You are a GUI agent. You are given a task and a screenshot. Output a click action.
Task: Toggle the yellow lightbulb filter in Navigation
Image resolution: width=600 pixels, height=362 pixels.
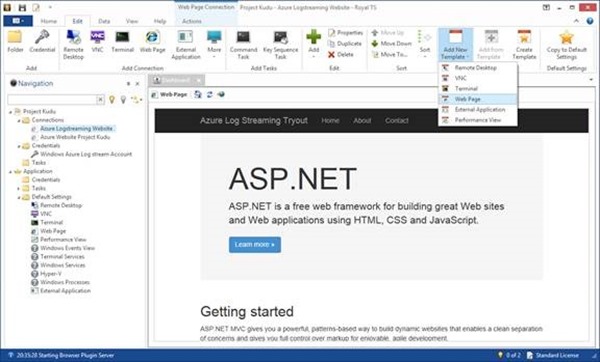(112, 100)
